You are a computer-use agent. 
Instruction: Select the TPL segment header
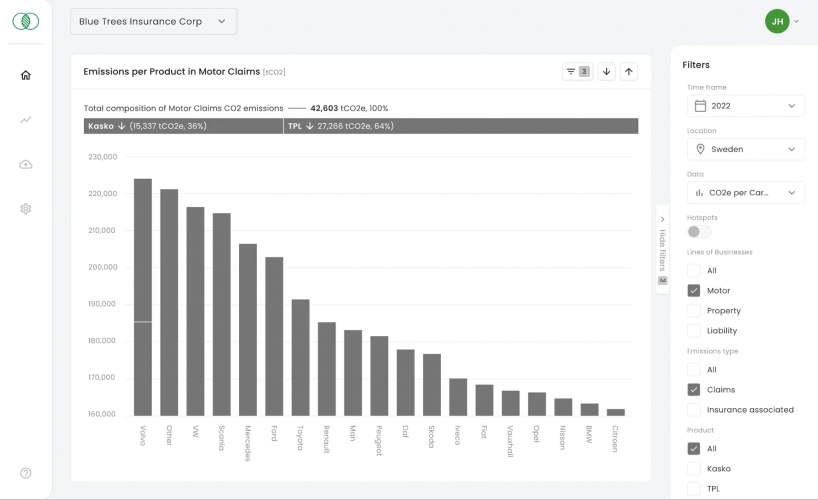(x=460, y=126)
